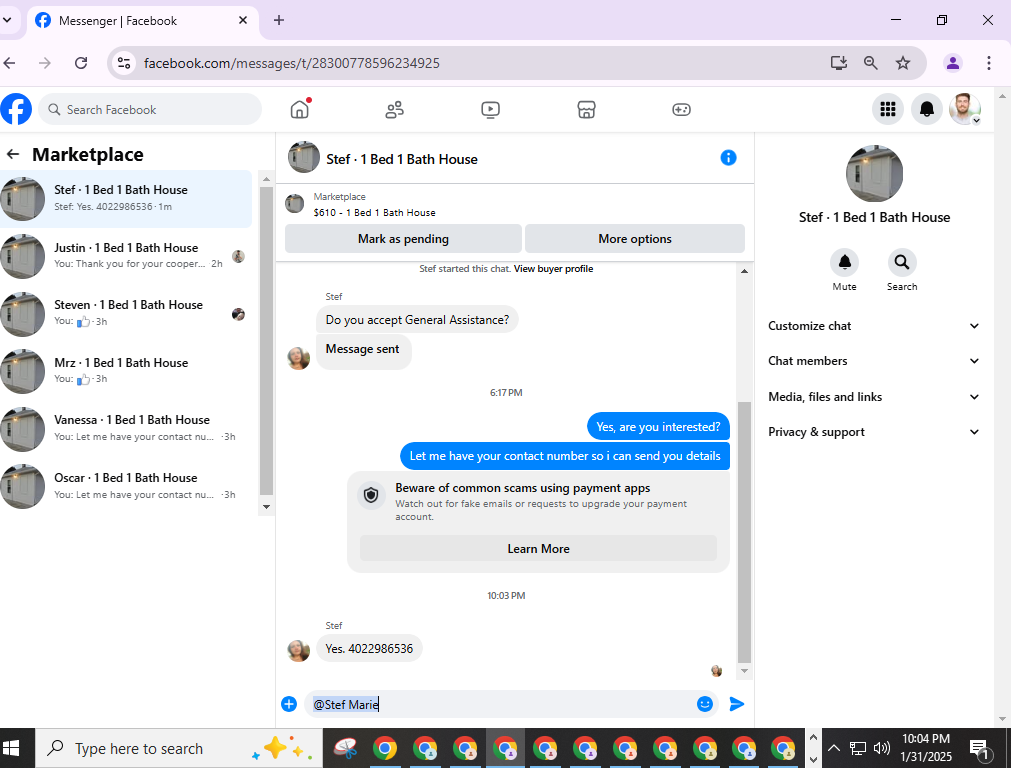Open the emoji picker in message box
Screen dimensions: 1011x768
pyautogui.click(x=704, y=704)
